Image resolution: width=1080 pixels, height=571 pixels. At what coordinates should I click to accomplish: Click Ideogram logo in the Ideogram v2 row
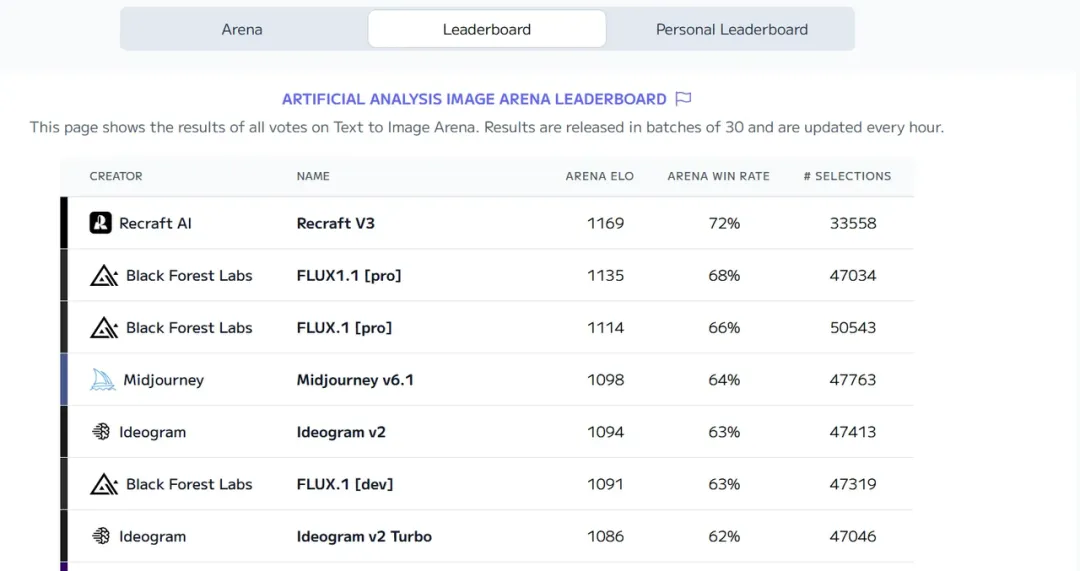pyautogui.click(x=101, y=432)
